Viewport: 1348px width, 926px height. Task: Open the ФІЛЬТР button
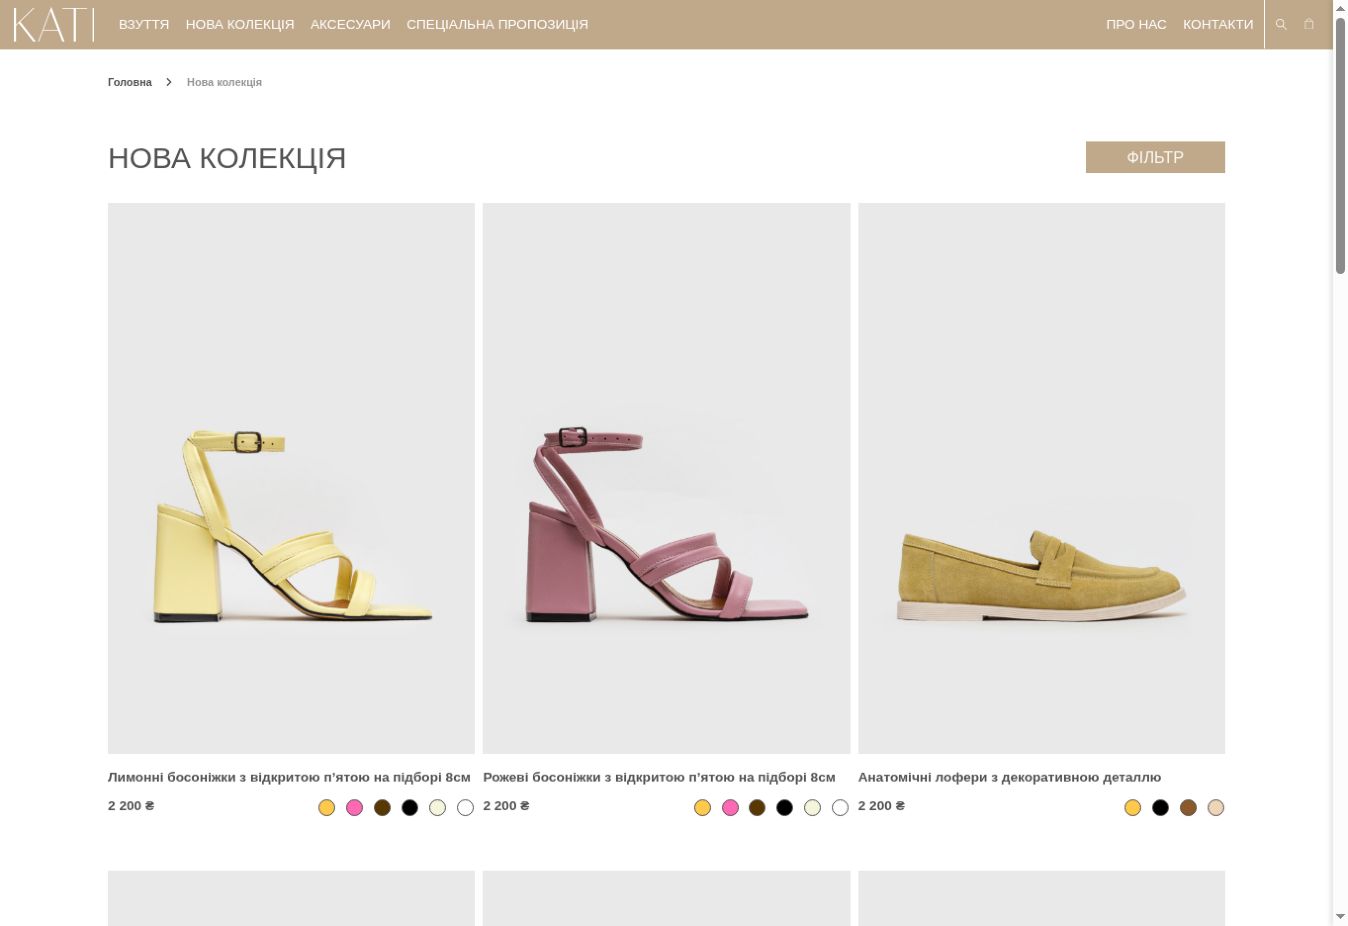(x=1155, y=157)
